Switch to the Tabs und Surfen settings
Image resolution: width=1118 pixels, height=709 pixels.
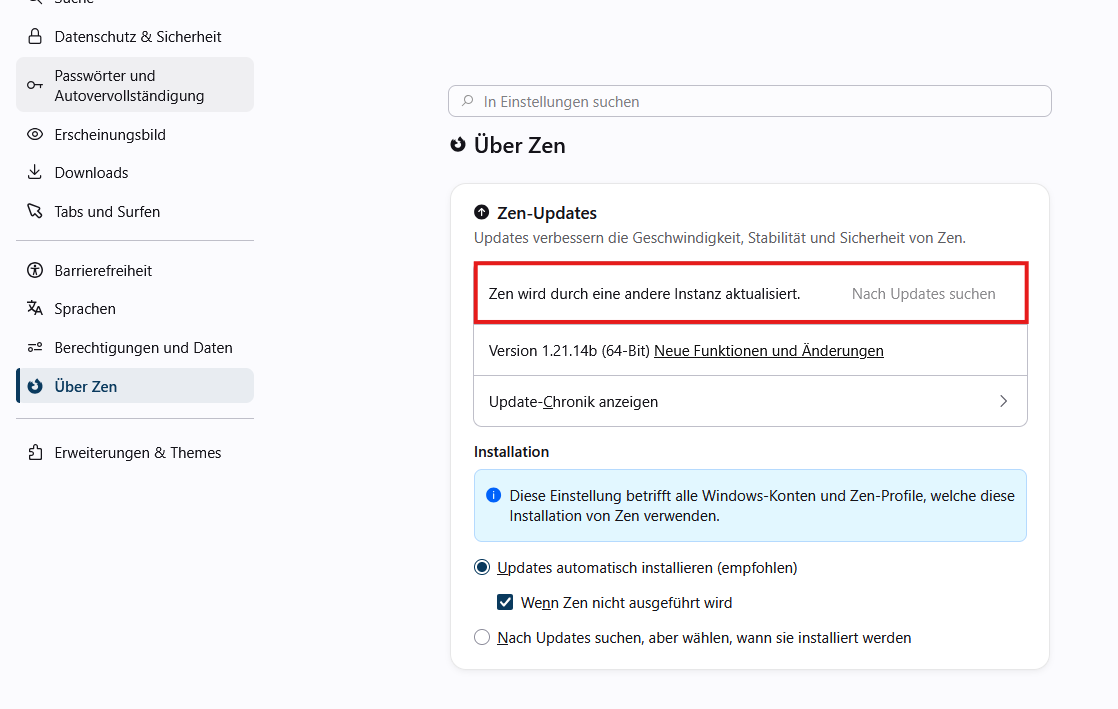tap(135, 211)
